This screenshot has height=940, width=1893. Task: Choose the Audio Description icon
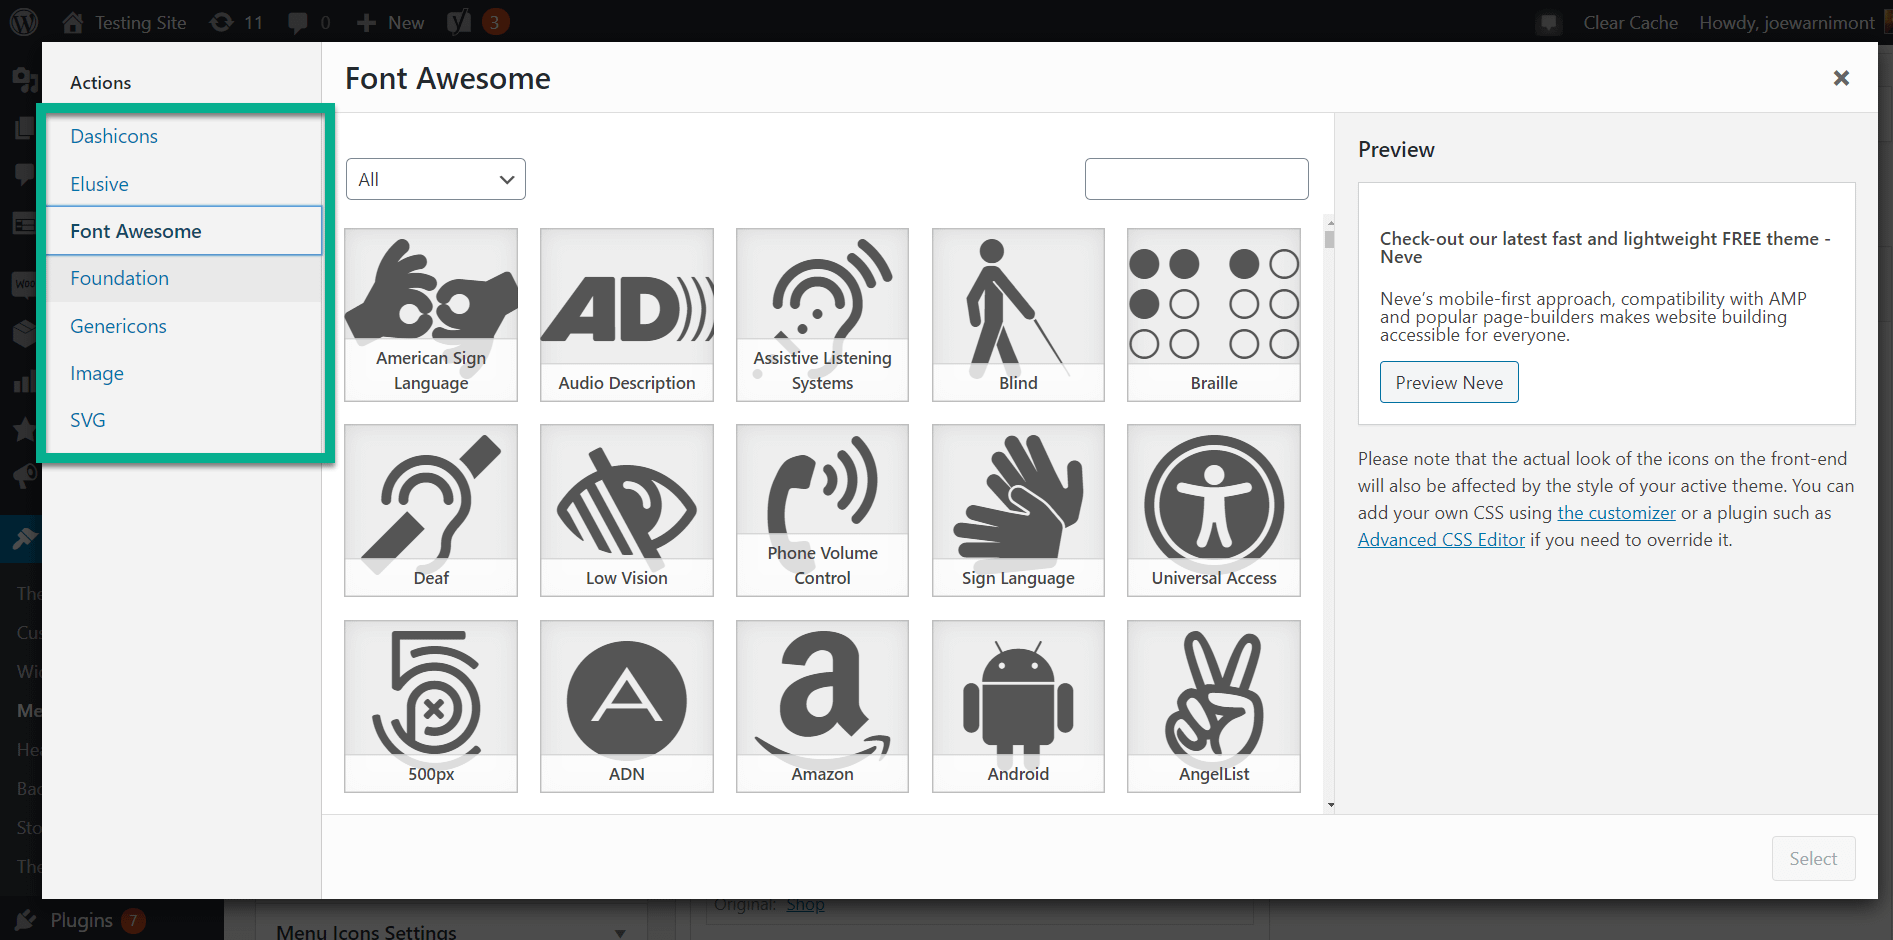(626, 315)
